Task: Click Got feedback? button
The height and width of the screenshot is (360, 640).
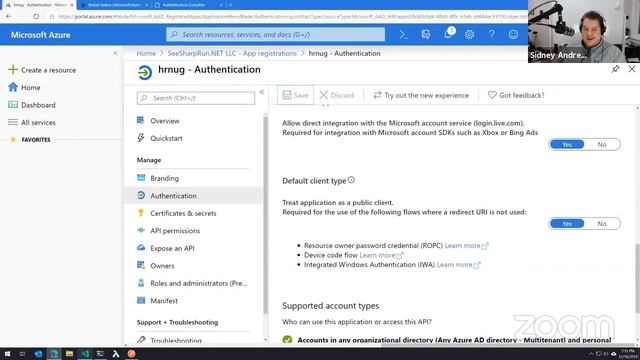Action: [516, 95]
